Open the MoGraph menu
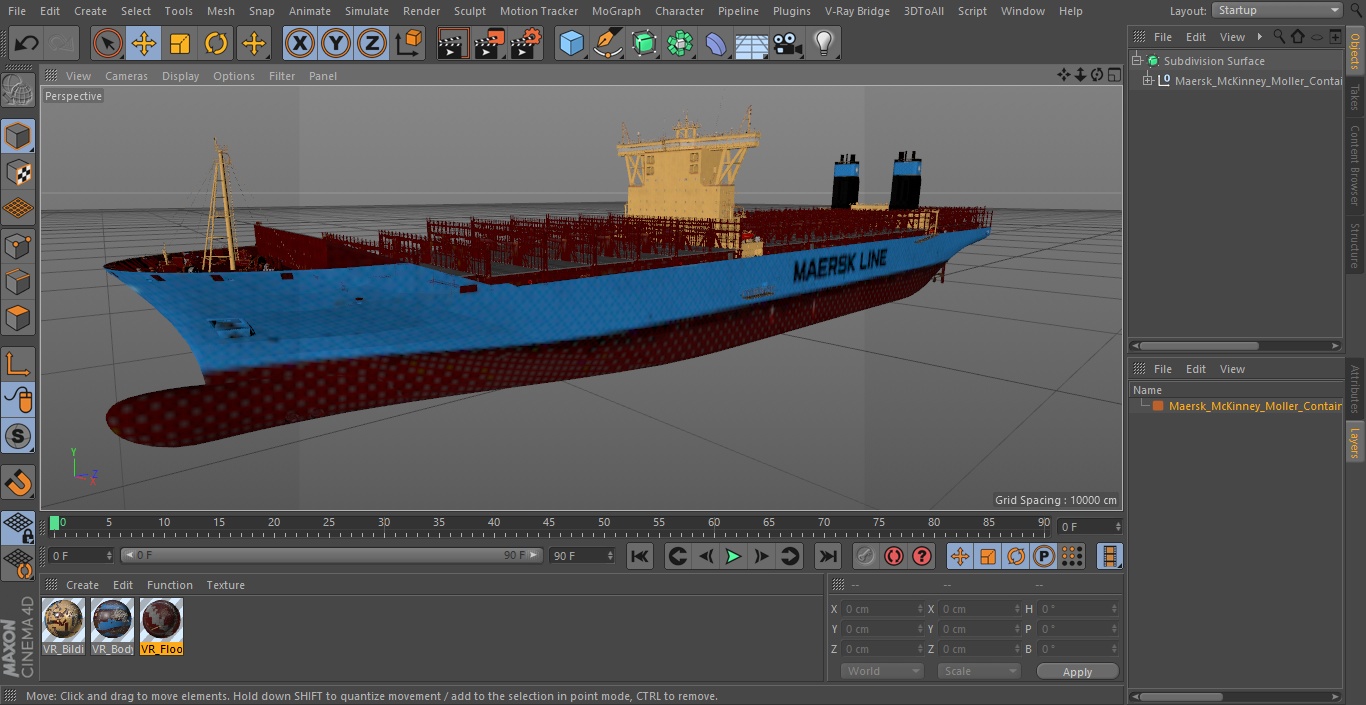The height and width of the screenshot is (705, 1366). 616,11
